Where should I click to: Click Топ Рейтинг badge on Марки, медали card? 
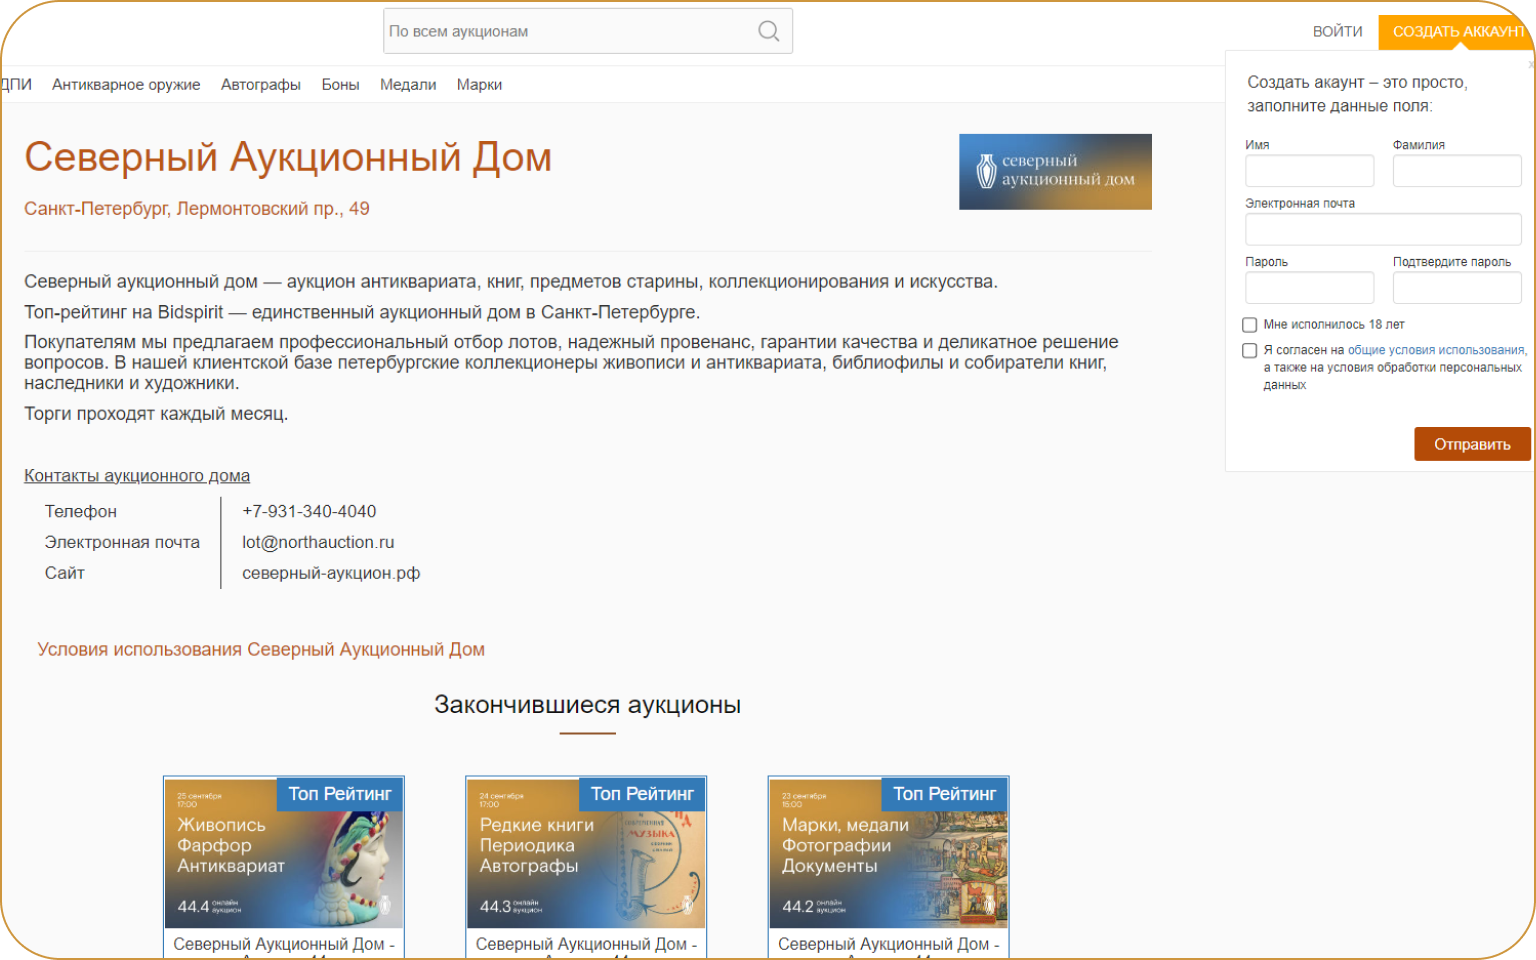(944, 794)
